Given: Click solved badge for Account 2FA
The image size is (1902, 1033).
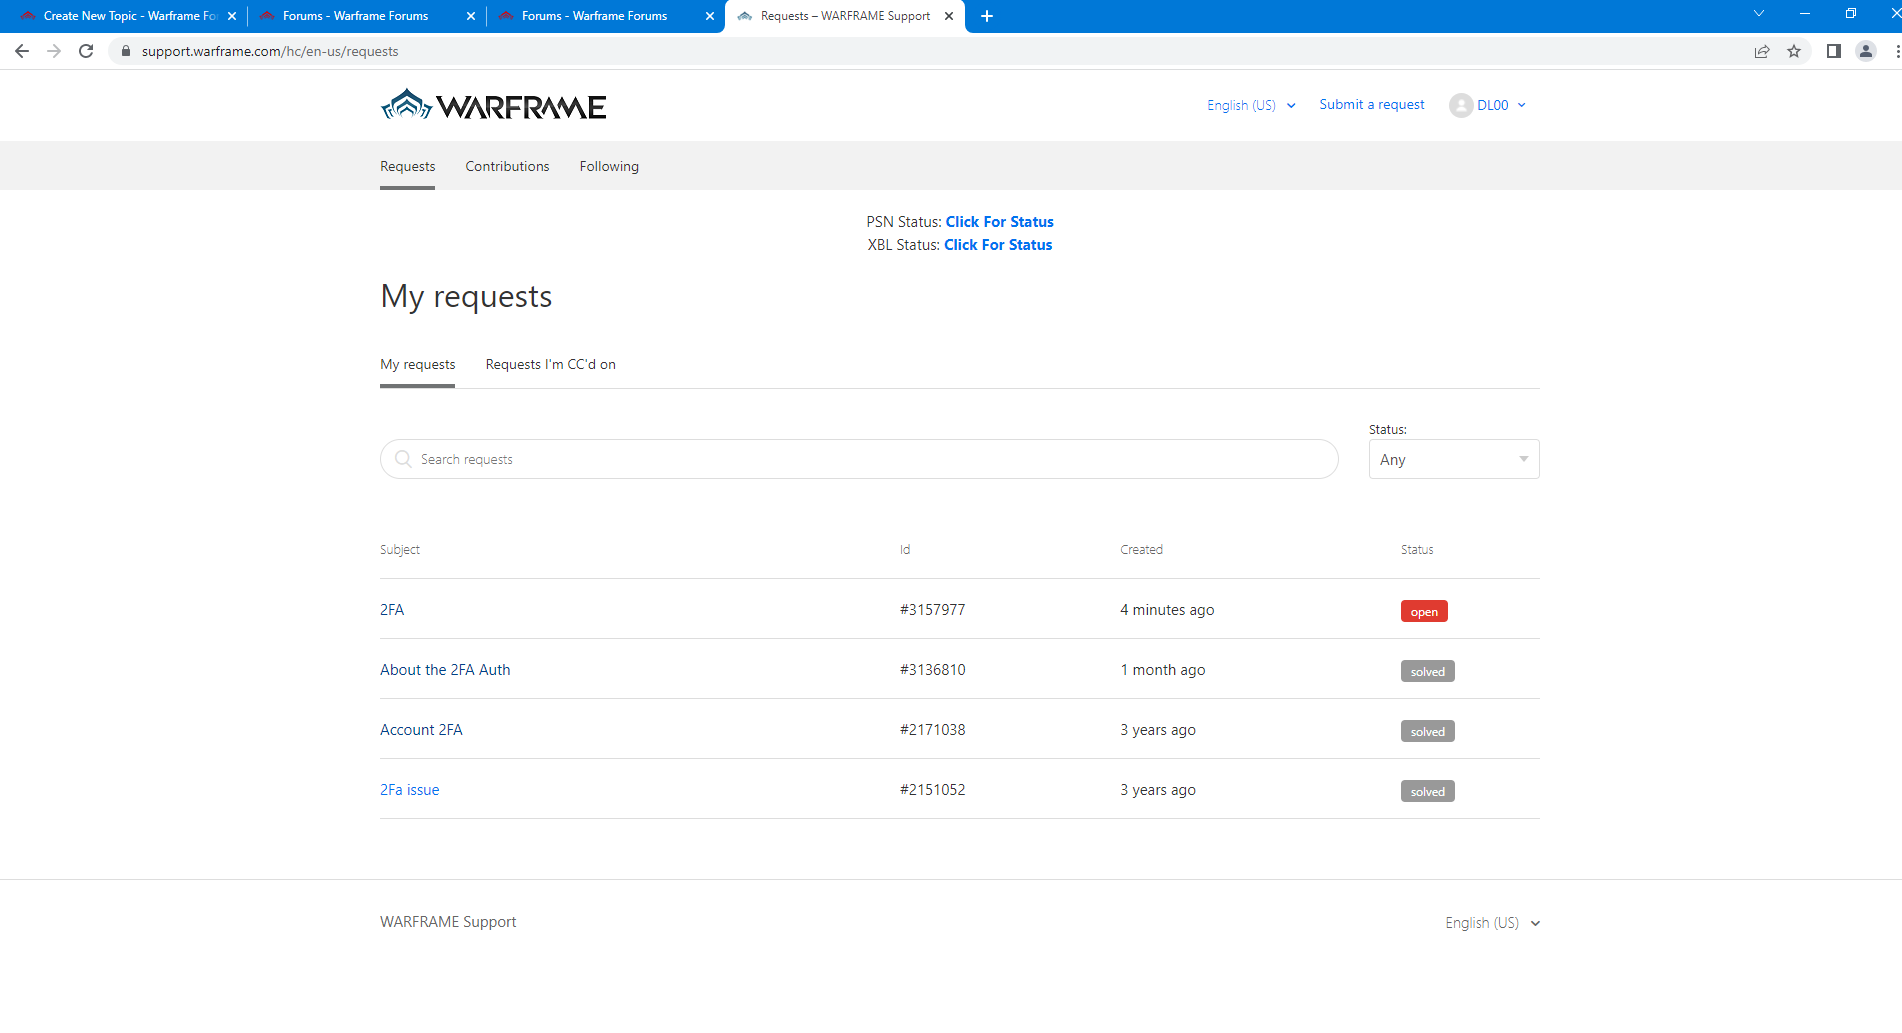Looking at the screenshot, I should pos(1427,731).
